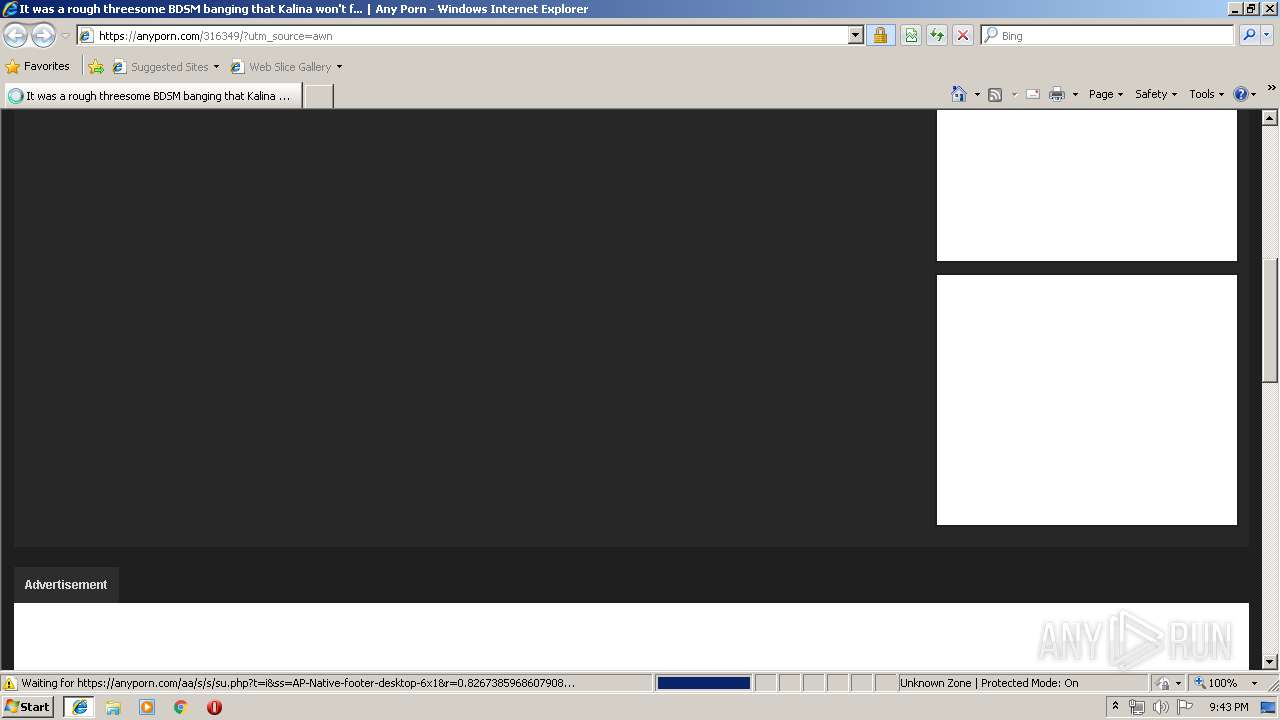The image size is (1280, 720).
Task: Click the Unknown Zone Protected Mode status text
Action: coord(989,683)
